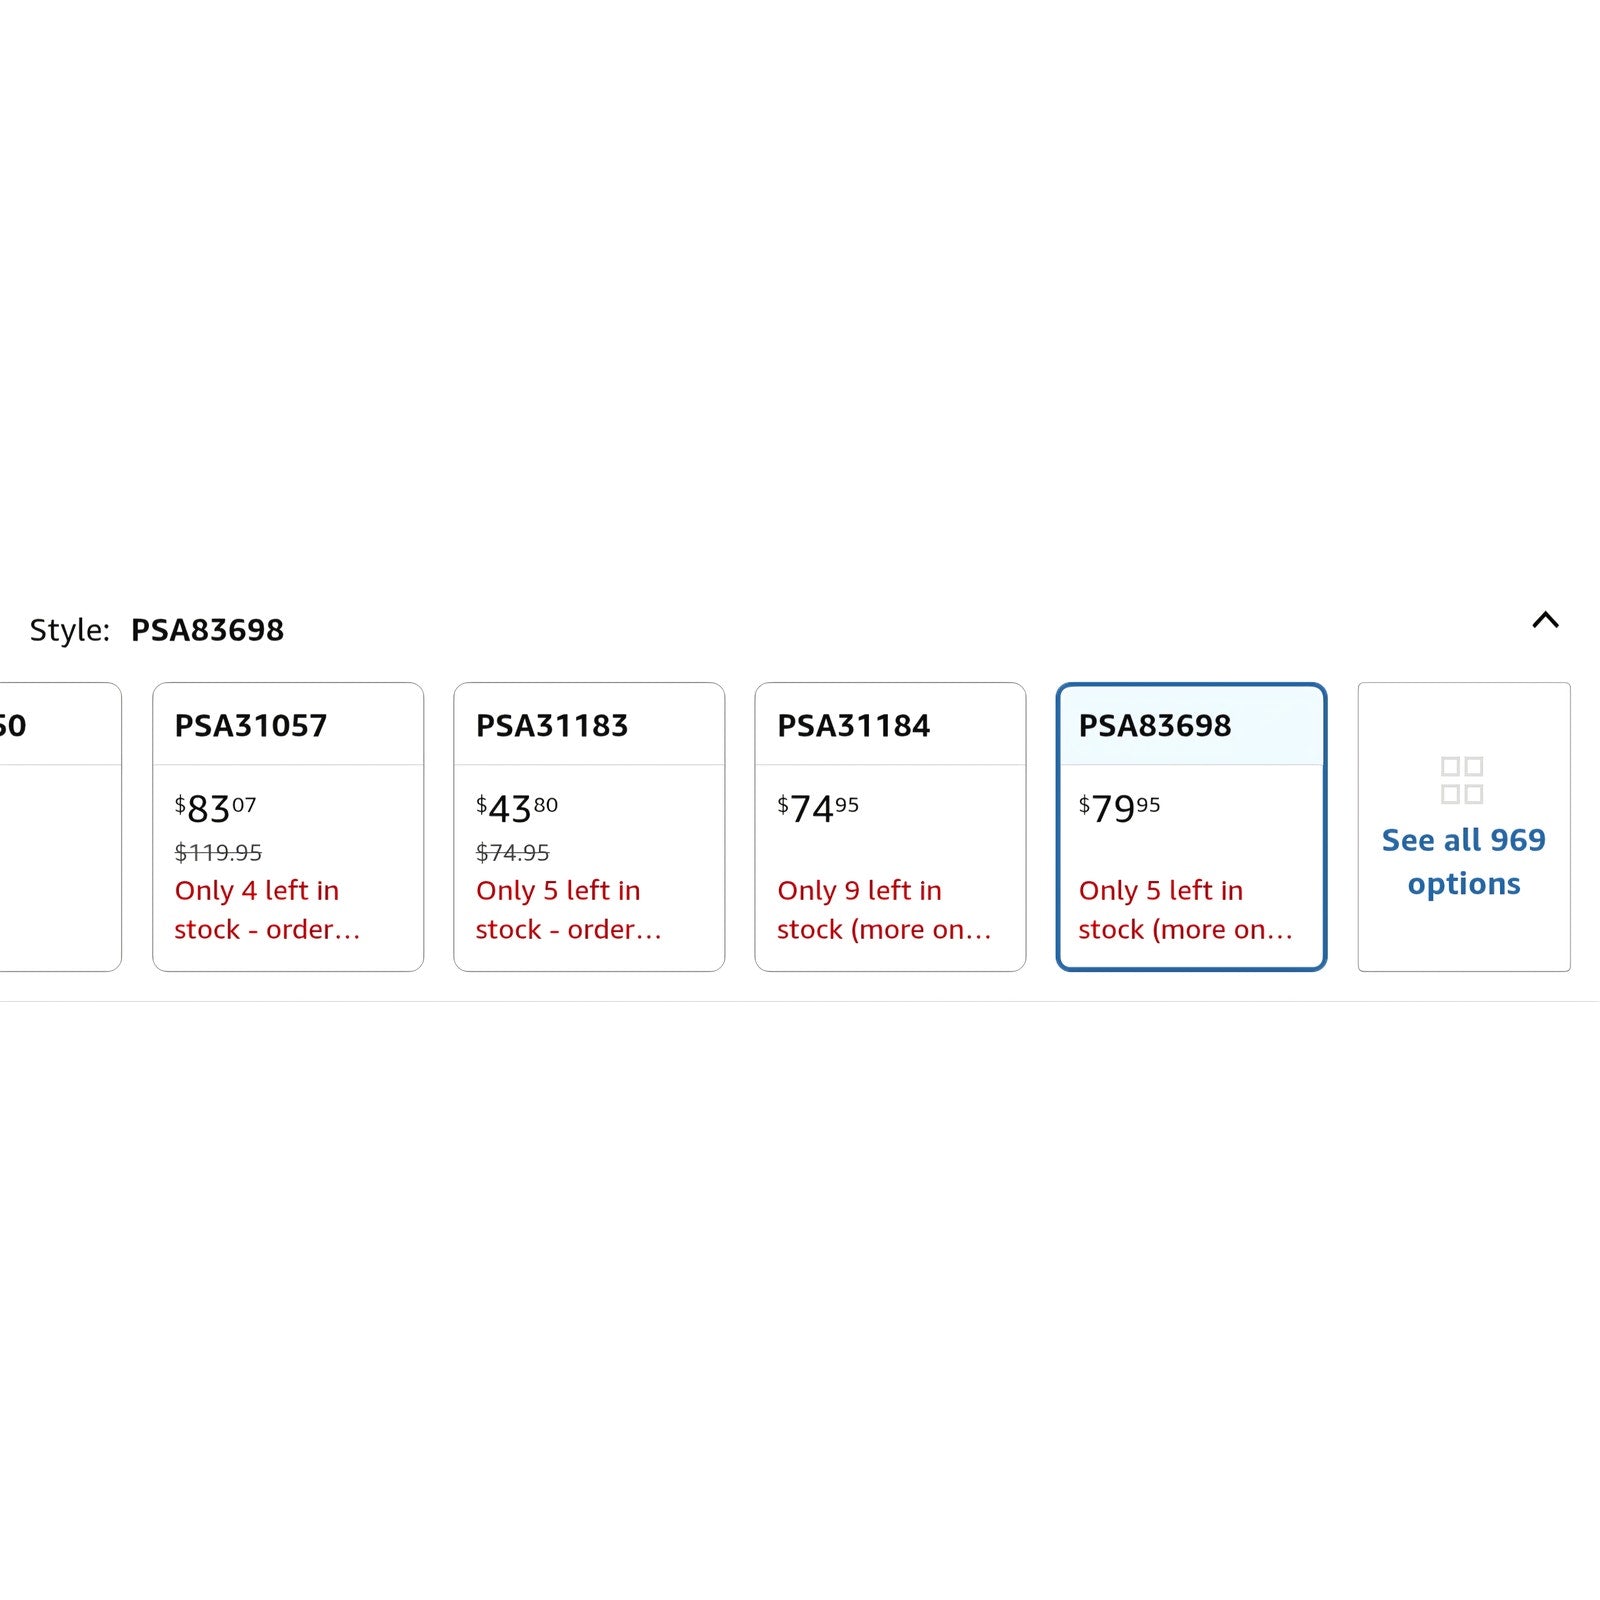Choose the PSA31183 style card title

552,726
